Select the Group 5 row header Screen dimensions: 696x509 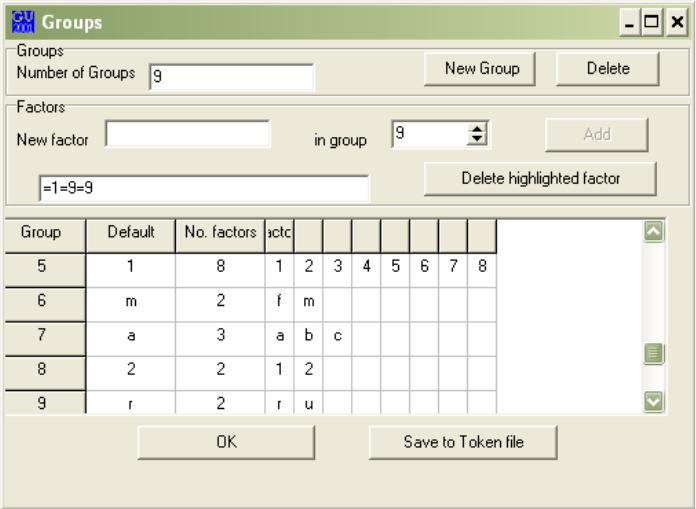click(x=43, y=267)
